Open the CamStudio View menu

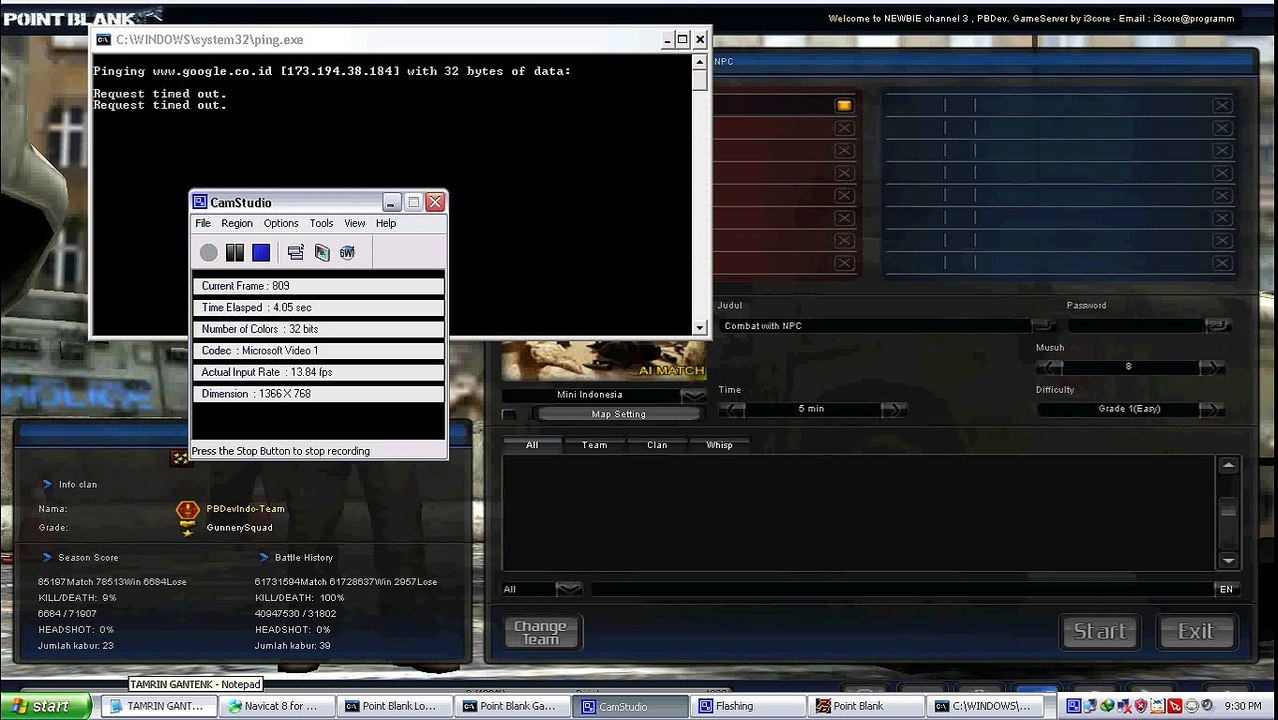coord(355,223)
